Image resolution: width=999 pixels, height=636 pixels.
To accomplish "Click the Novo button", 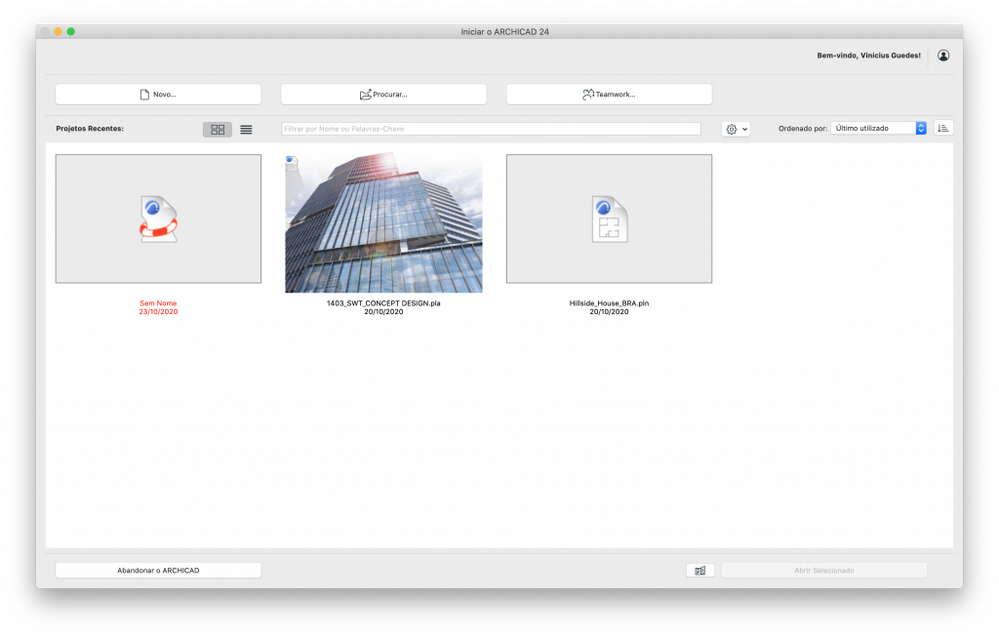I will [x=157, y=93].
